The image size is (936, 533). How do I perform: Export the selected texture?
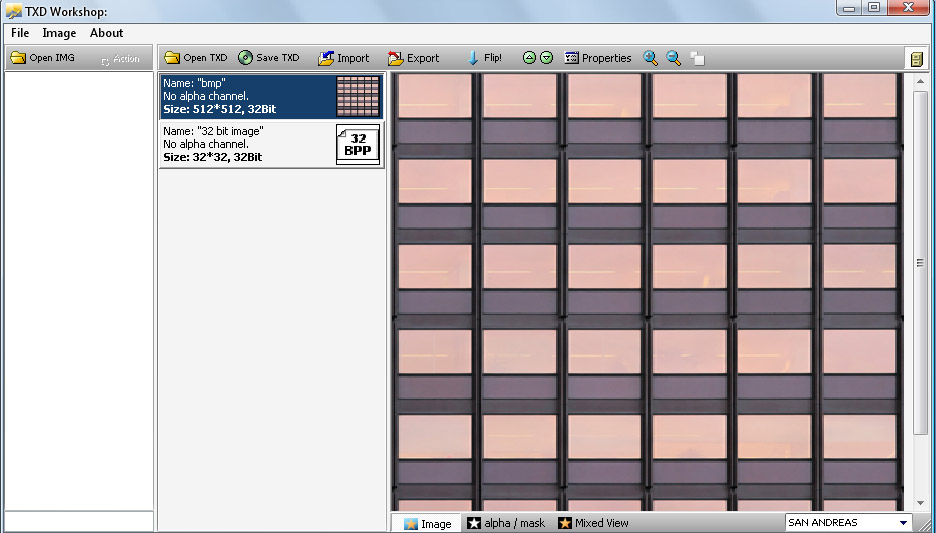[x=413, y=58]
